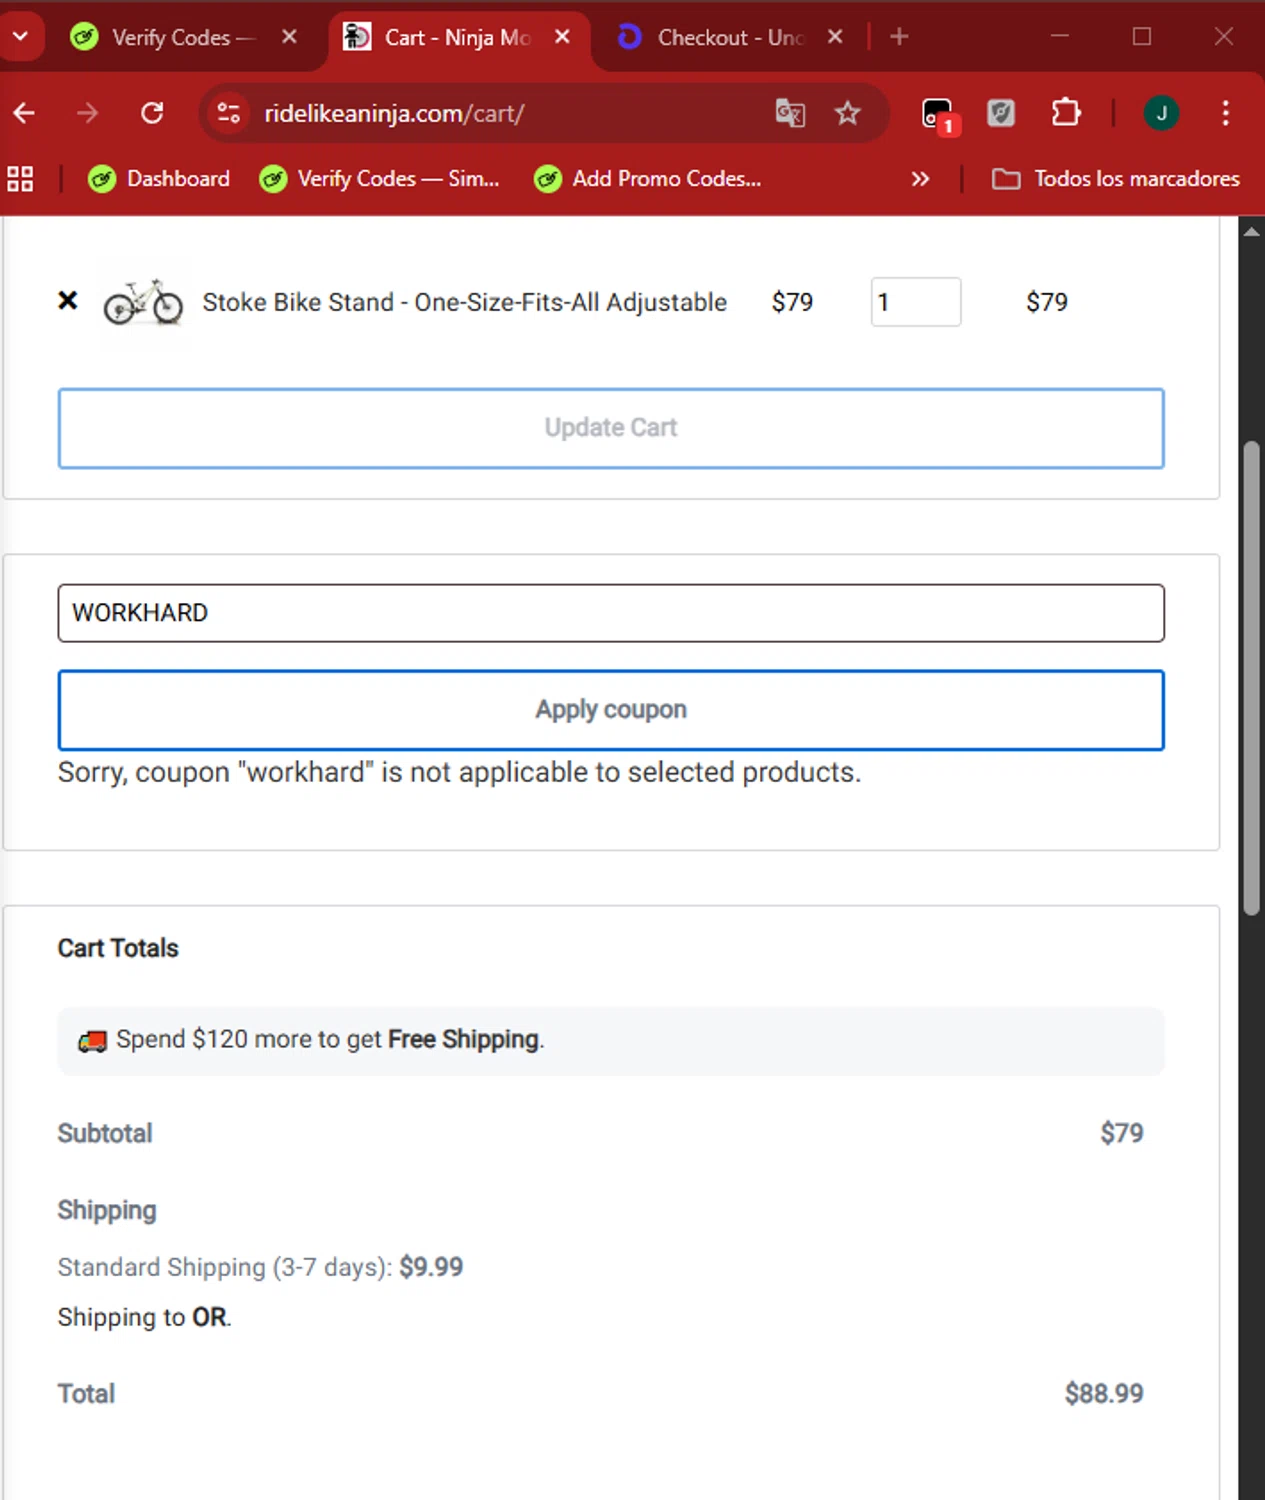Click the Subtotal amount $79
Image resolution: width=1265 pixels, height=1500 pixels.
click(1122, 1133)
